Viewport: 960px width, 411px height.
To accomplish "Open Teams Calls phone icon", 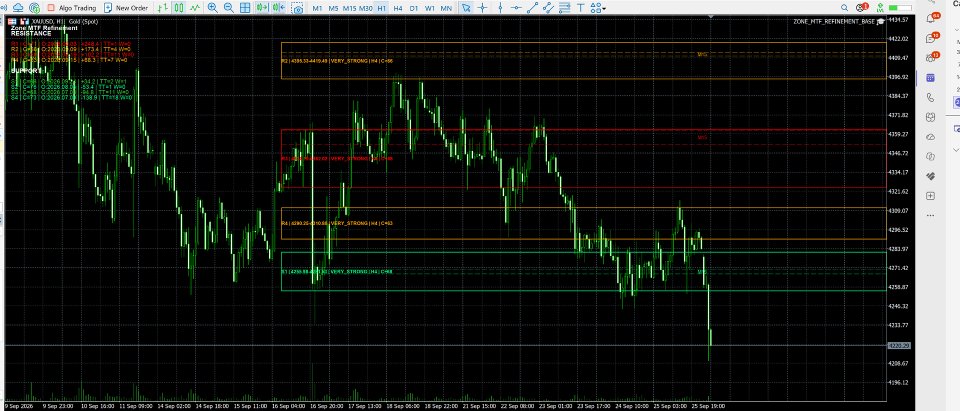I will (931, 97).
